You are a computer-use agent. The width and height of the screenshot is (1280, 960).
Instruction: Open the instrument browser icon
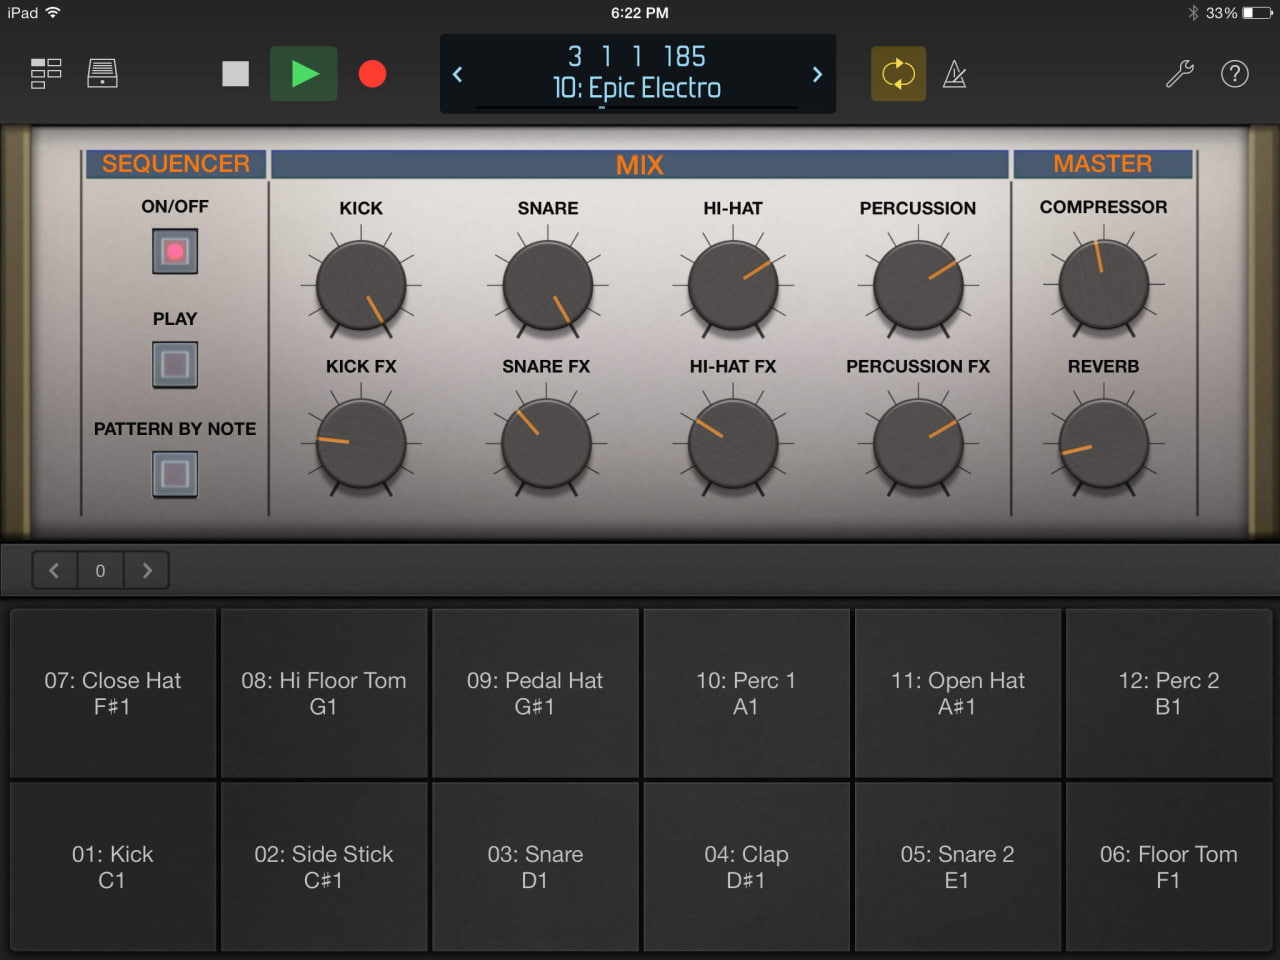[x=102, y=73]
